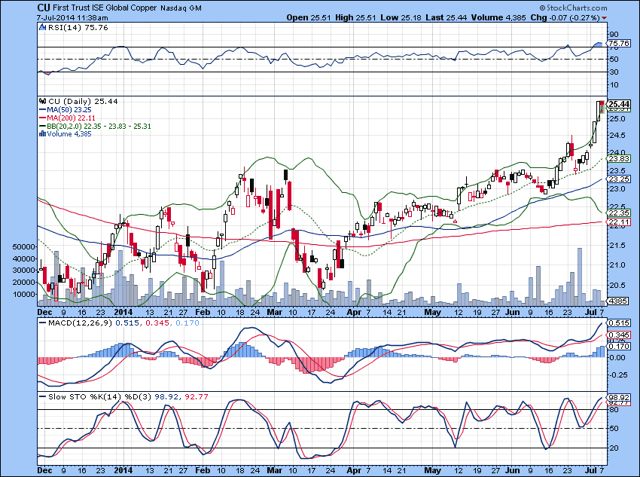Click the 'MACD(12,26,9)' indicator label
The image size is (640, 477).
click(80, 323)
